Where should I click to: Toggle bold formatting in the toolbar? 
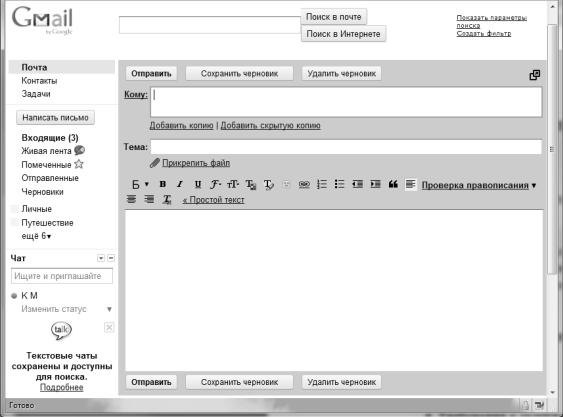pyautogui.click(x=162, y=184)
